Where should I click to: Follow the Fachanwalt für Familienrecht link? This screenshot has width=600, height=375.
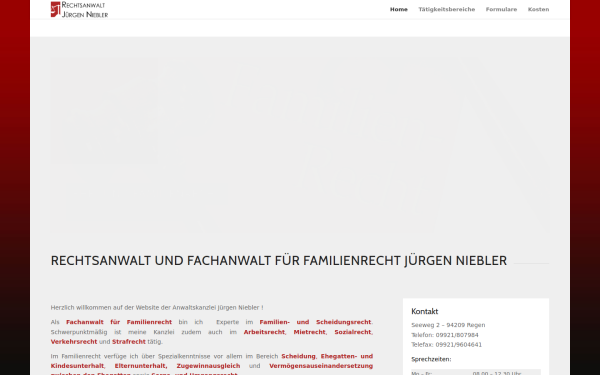tap(119, 322)
